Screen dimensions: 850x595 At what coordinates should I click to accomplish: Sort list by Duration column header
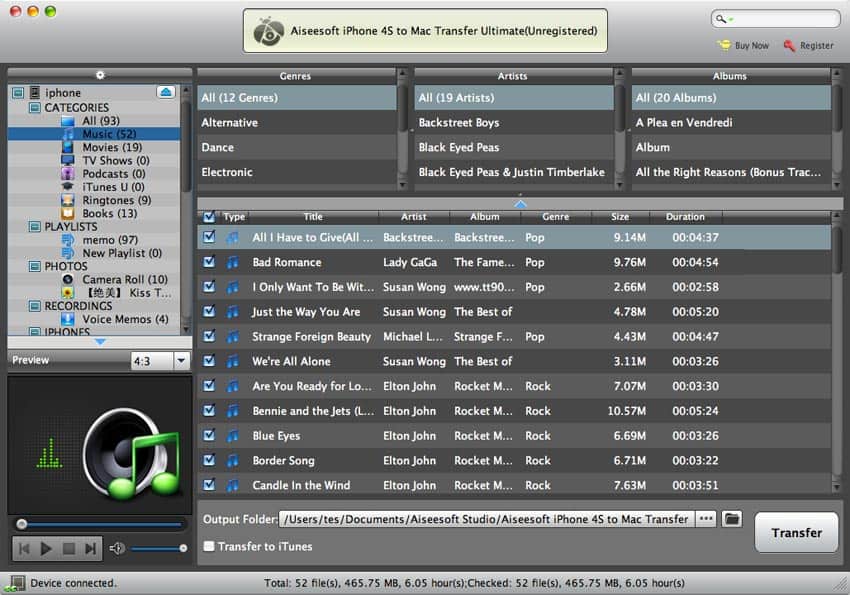(685, 217)
